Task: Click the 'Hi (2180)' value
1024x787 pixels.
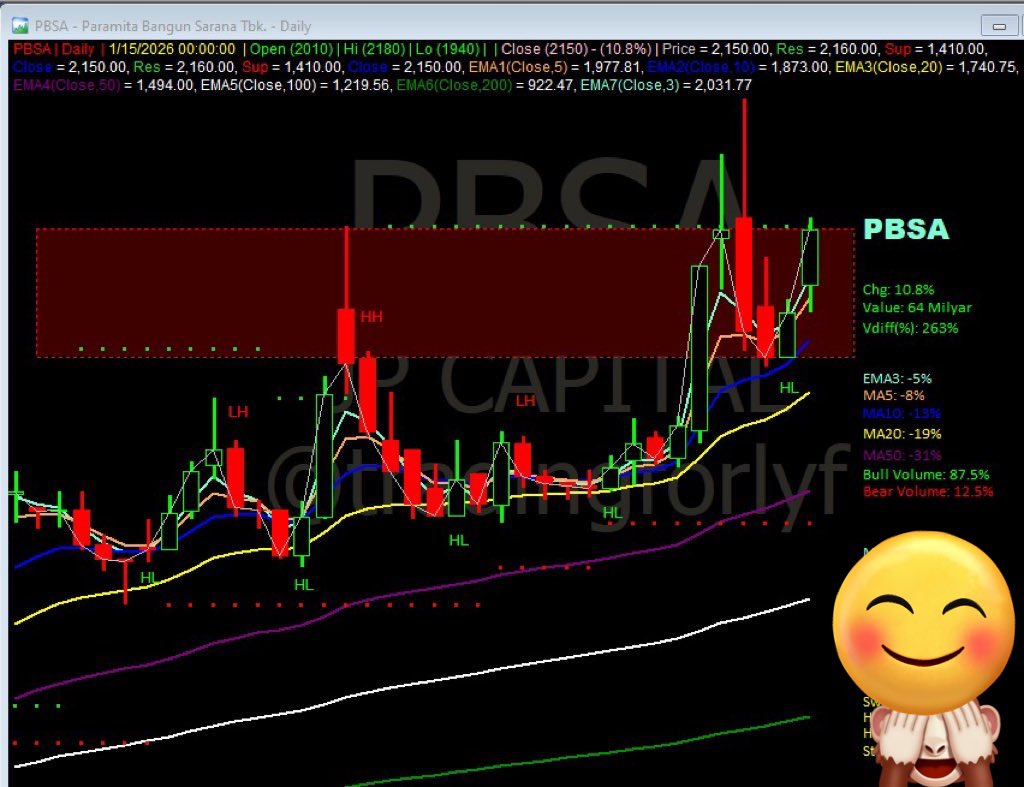Action: pyautogui.click(x=374, y=49)
